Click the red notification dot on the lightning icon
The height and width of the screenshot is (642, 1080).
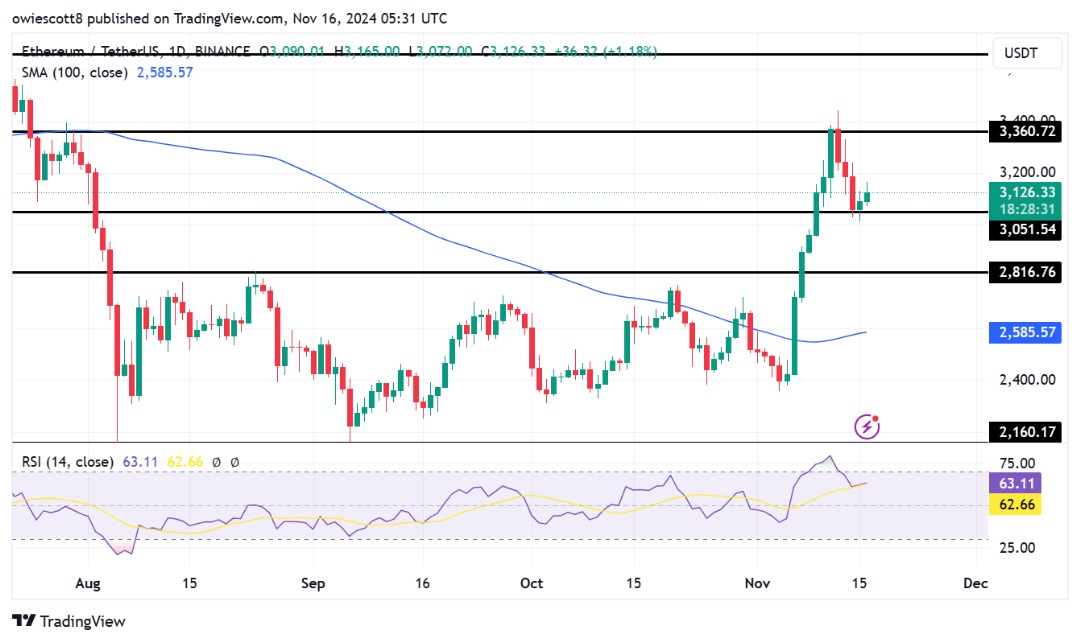(x=874, y=418)
